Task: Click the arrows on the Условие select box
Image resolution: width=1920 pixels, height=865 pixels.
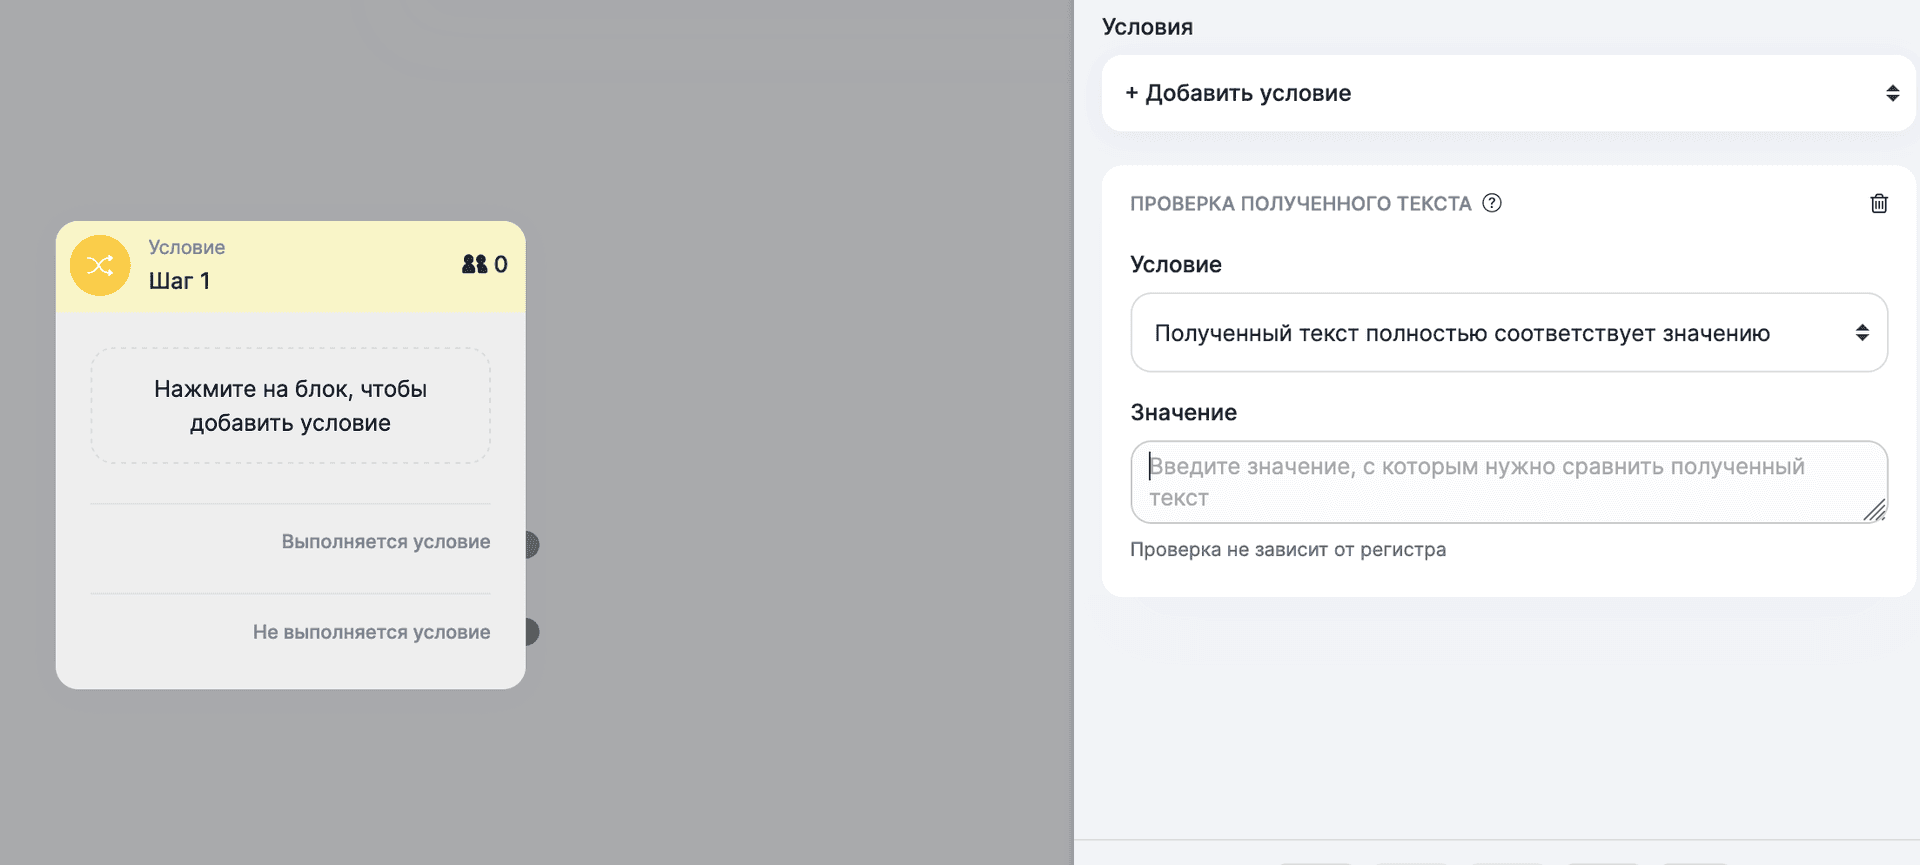Action: point(1861,333)
